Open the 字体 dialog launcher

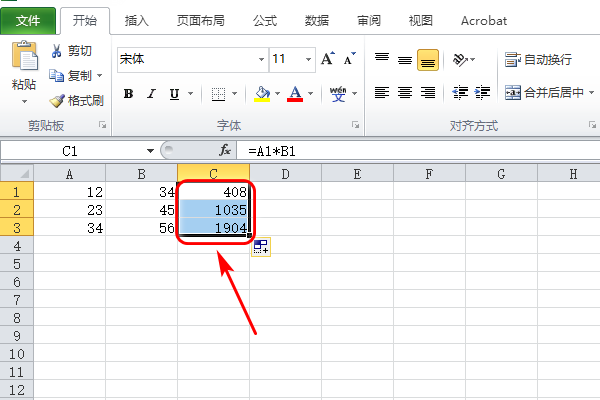coord(355,125)
